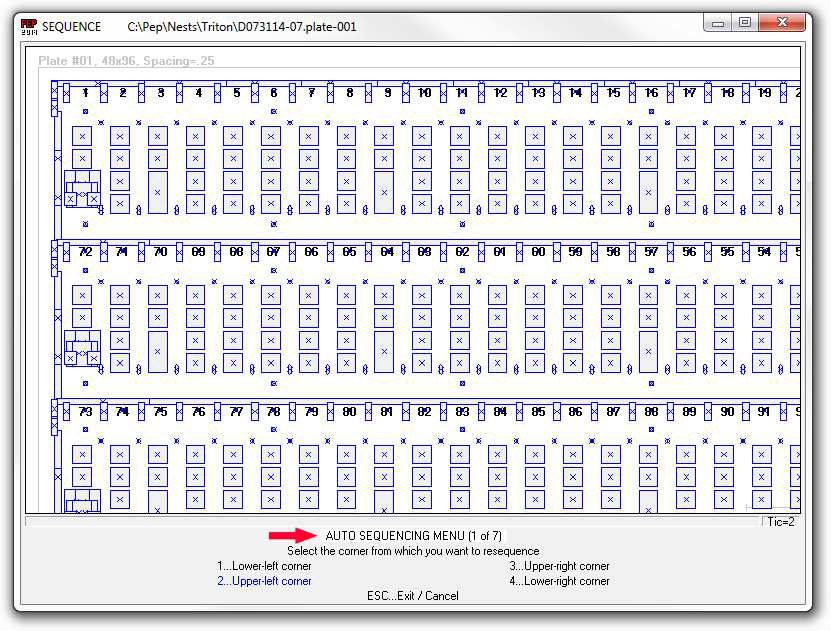Image resolution: width=831 pixels, height=631 pixels.
Task: Select option 1 Lower-left corner
Action: 264,566
